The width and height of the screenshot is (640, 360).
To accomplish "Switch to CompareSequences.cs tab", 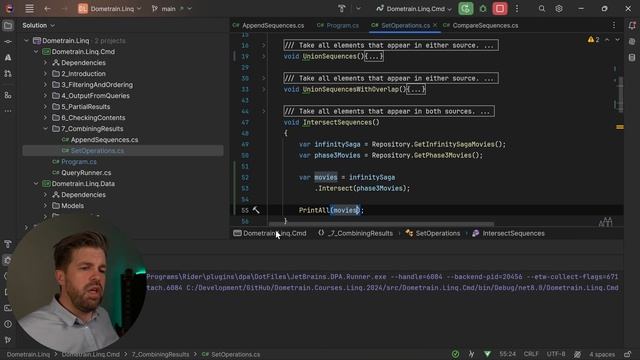I will pos(481,25).
